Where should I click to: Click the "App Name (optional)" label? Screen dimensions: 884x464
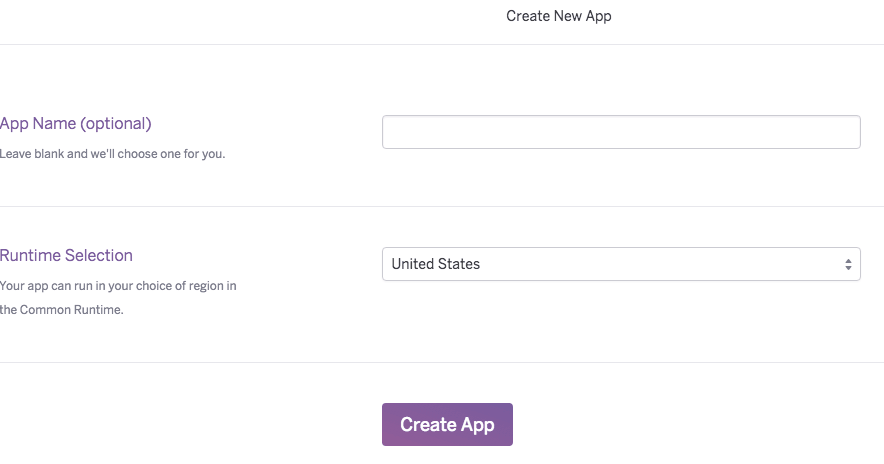[x=75, y=124]
